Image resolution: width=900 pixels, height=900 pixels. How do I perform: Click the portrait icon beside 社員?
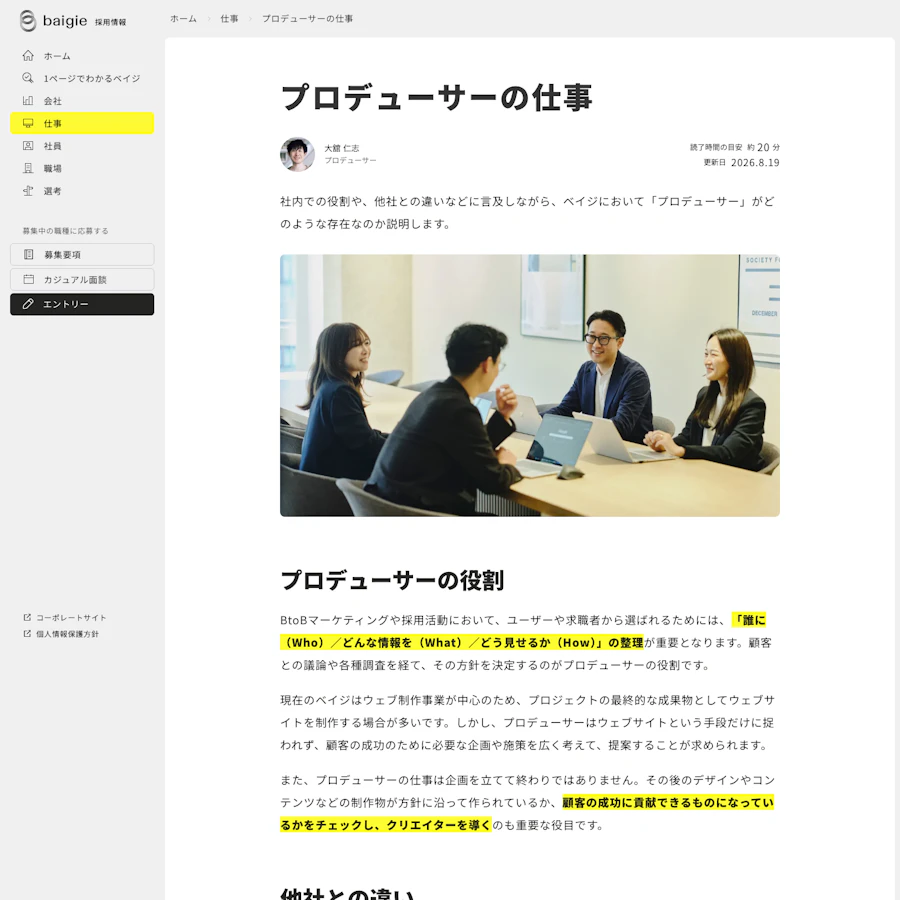coord(28,146)
